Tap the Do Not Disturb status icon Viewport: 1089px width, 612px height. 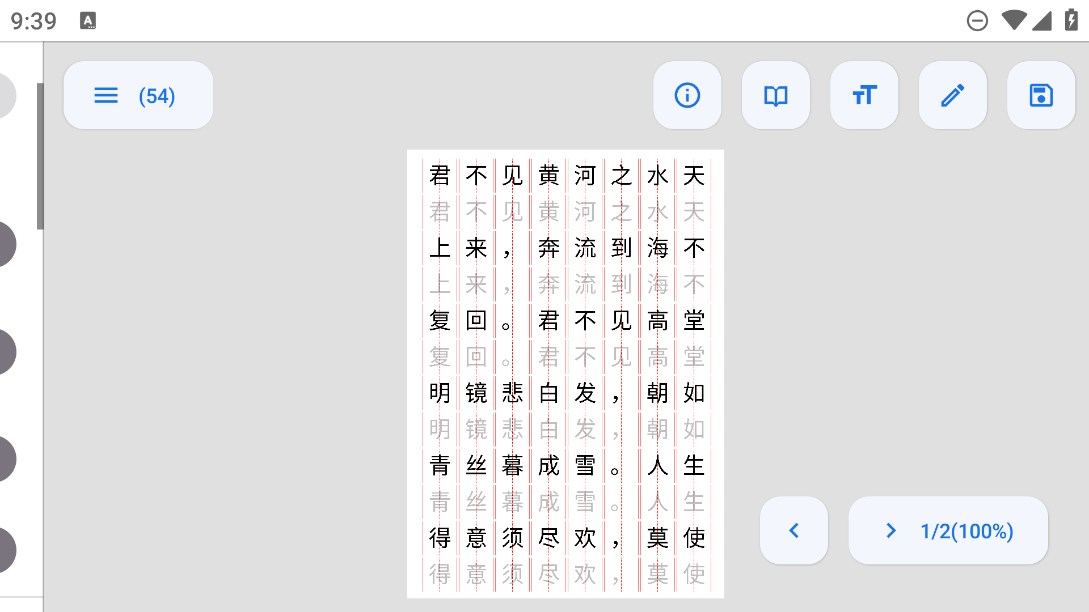point(976,21)
